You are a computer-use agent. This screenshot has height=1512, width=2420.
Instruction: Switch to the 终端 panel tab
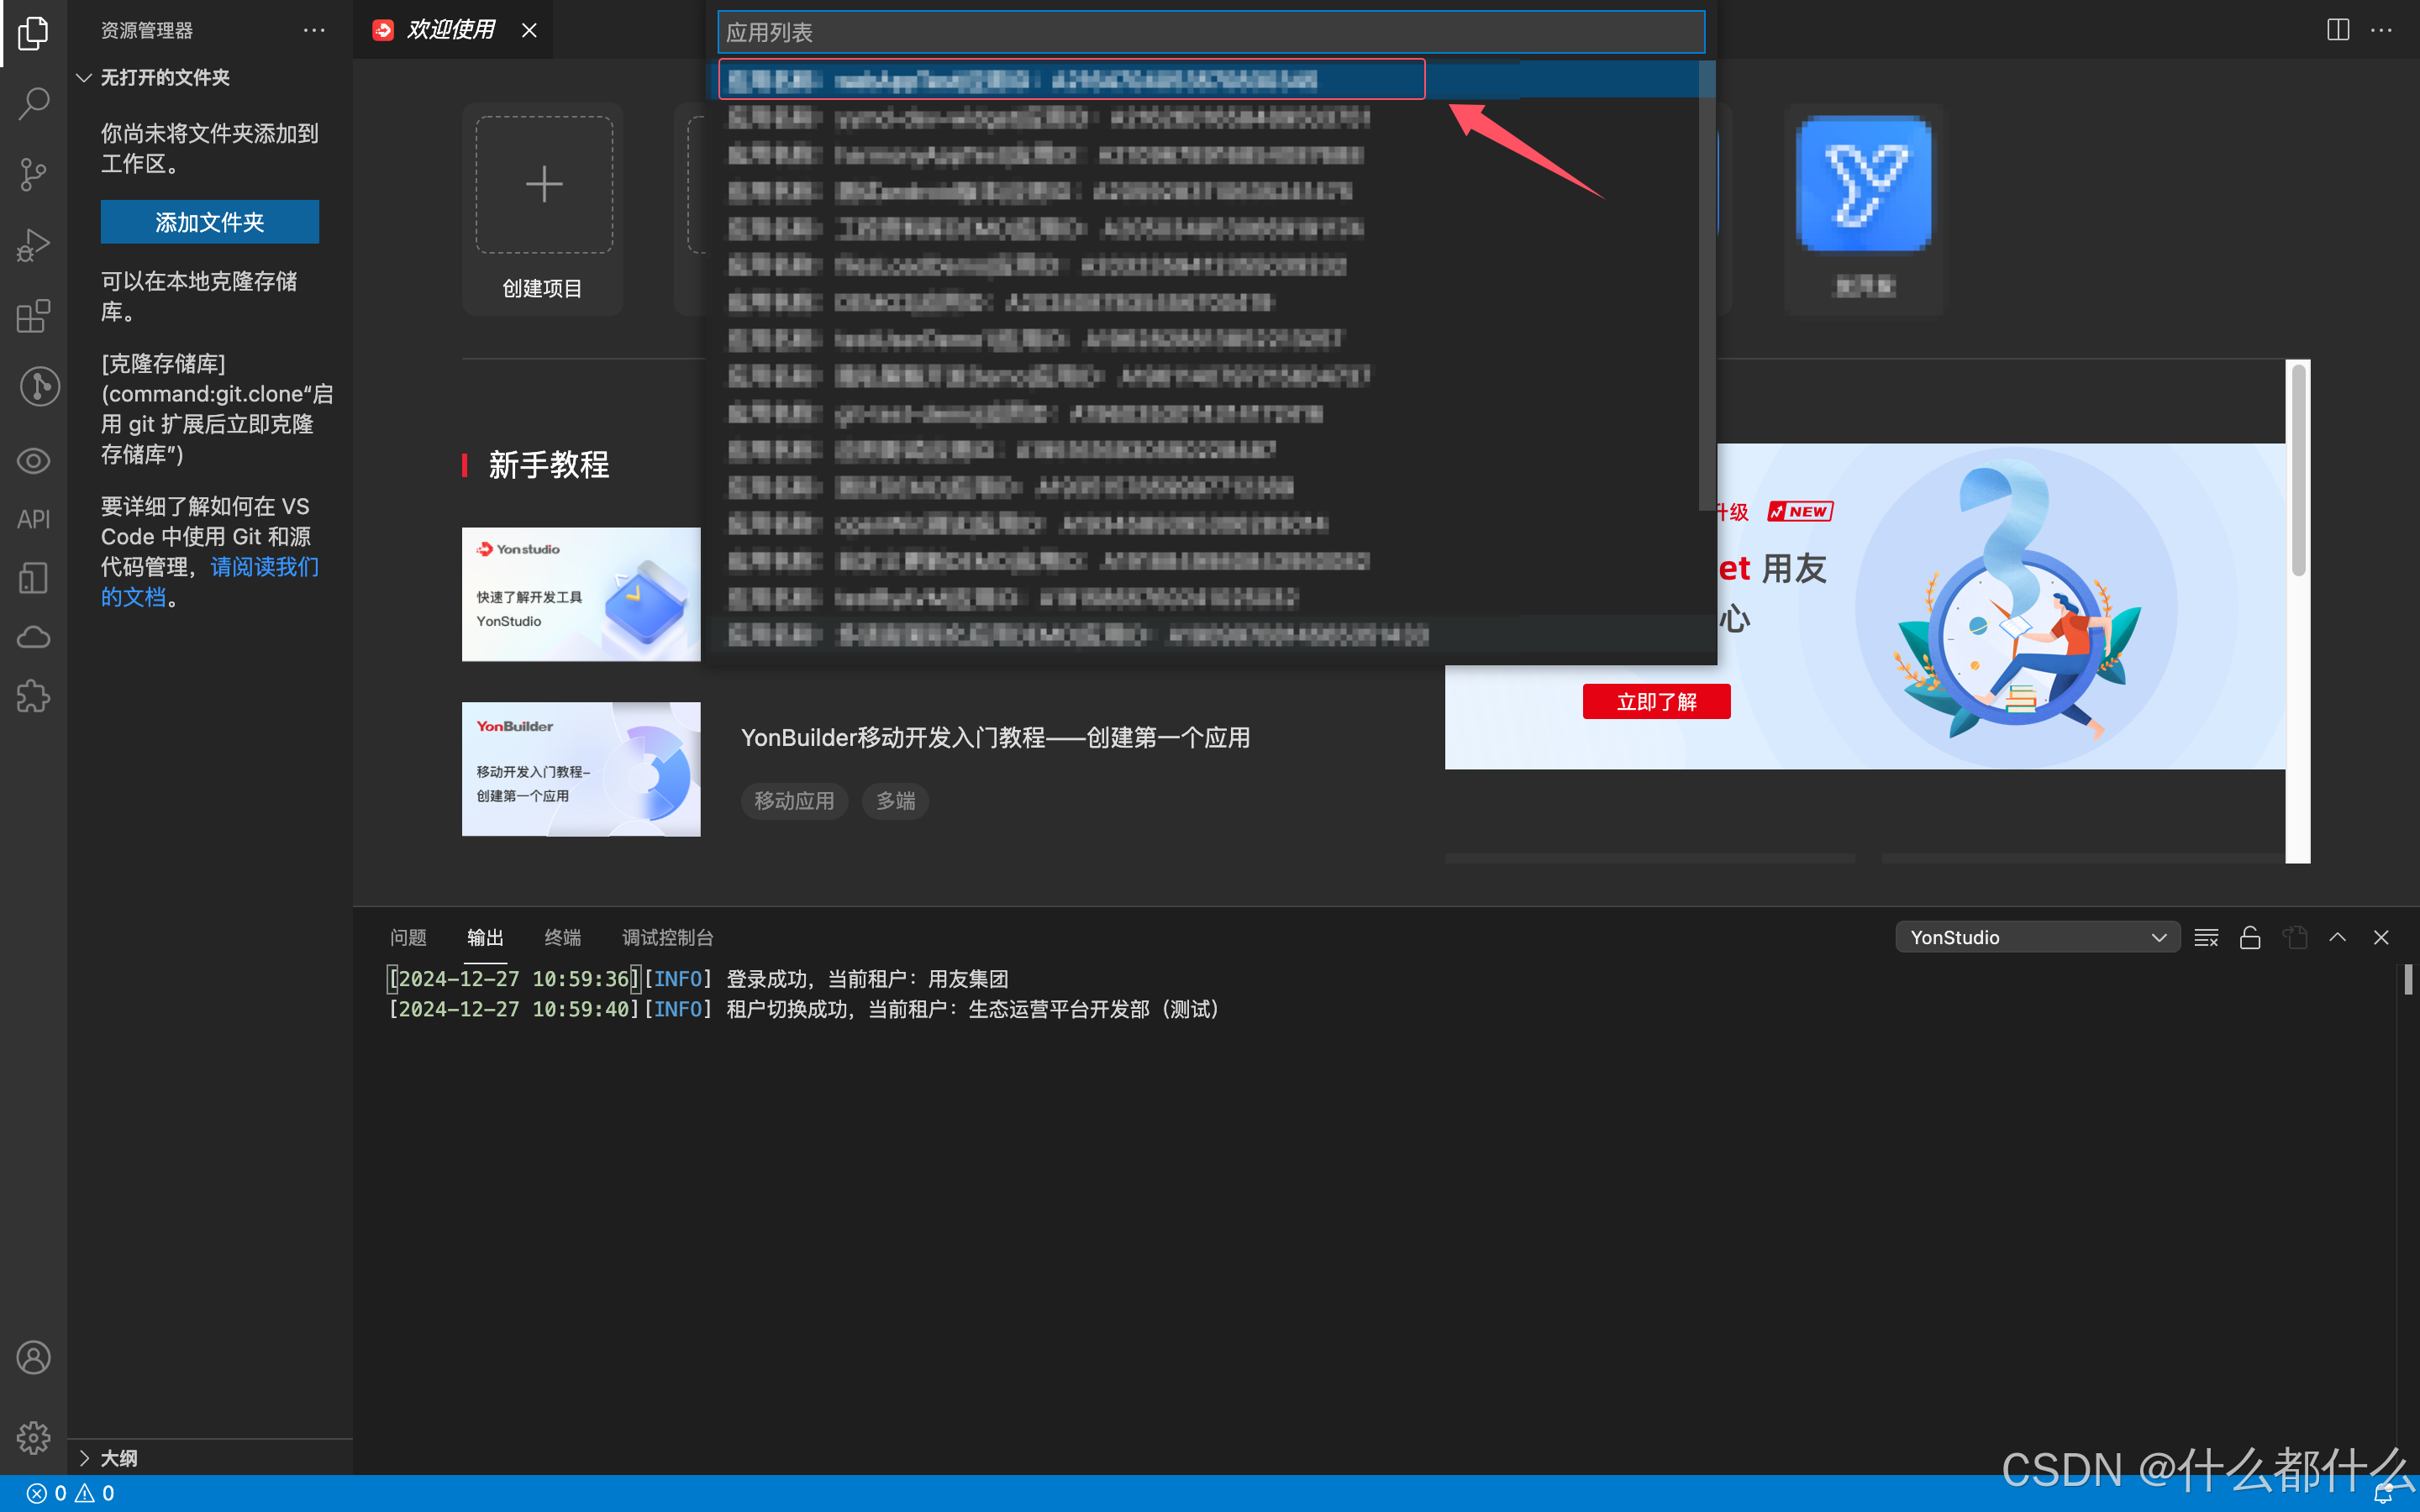pyautogui.click(x=562, y=937)
